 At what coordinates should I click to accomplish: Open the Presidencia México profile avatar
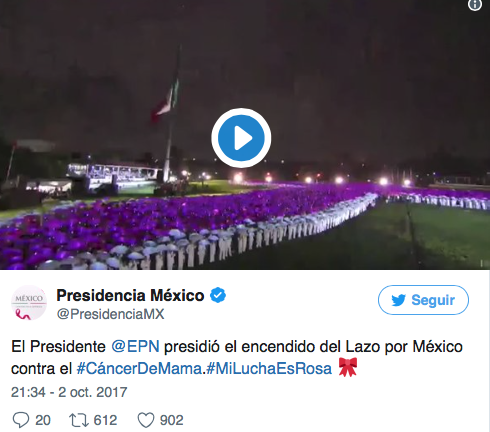click(x=29, y=303)
